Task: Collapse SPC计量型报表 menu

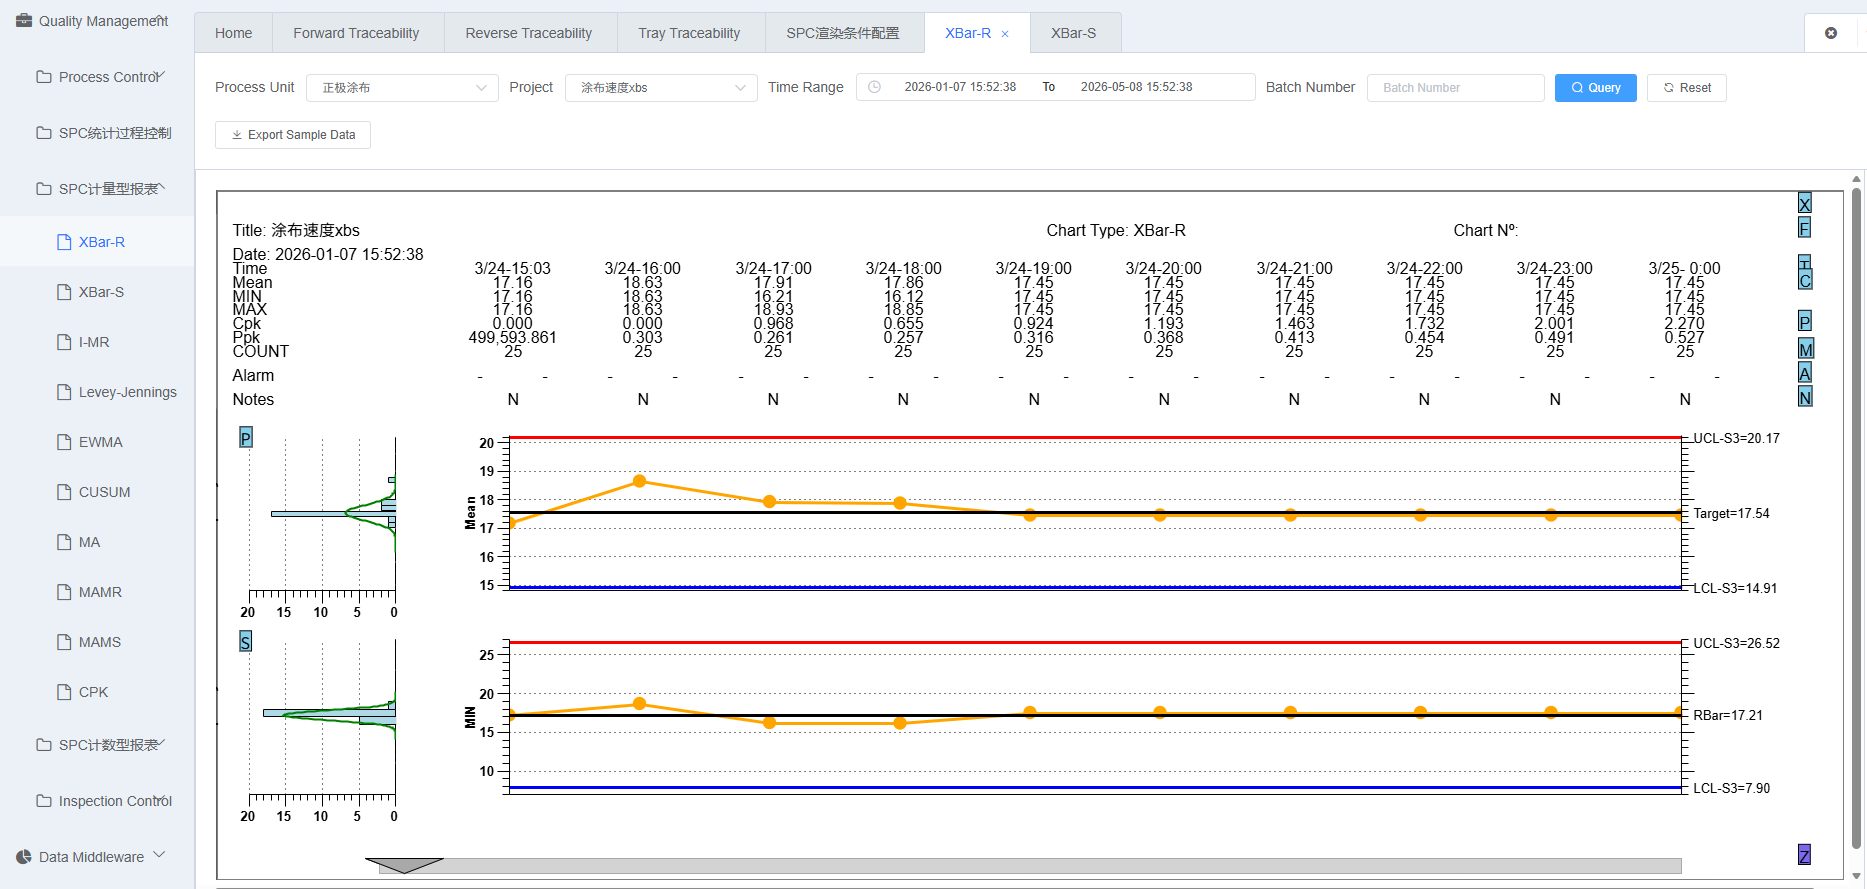Action: tap(97, 189)
